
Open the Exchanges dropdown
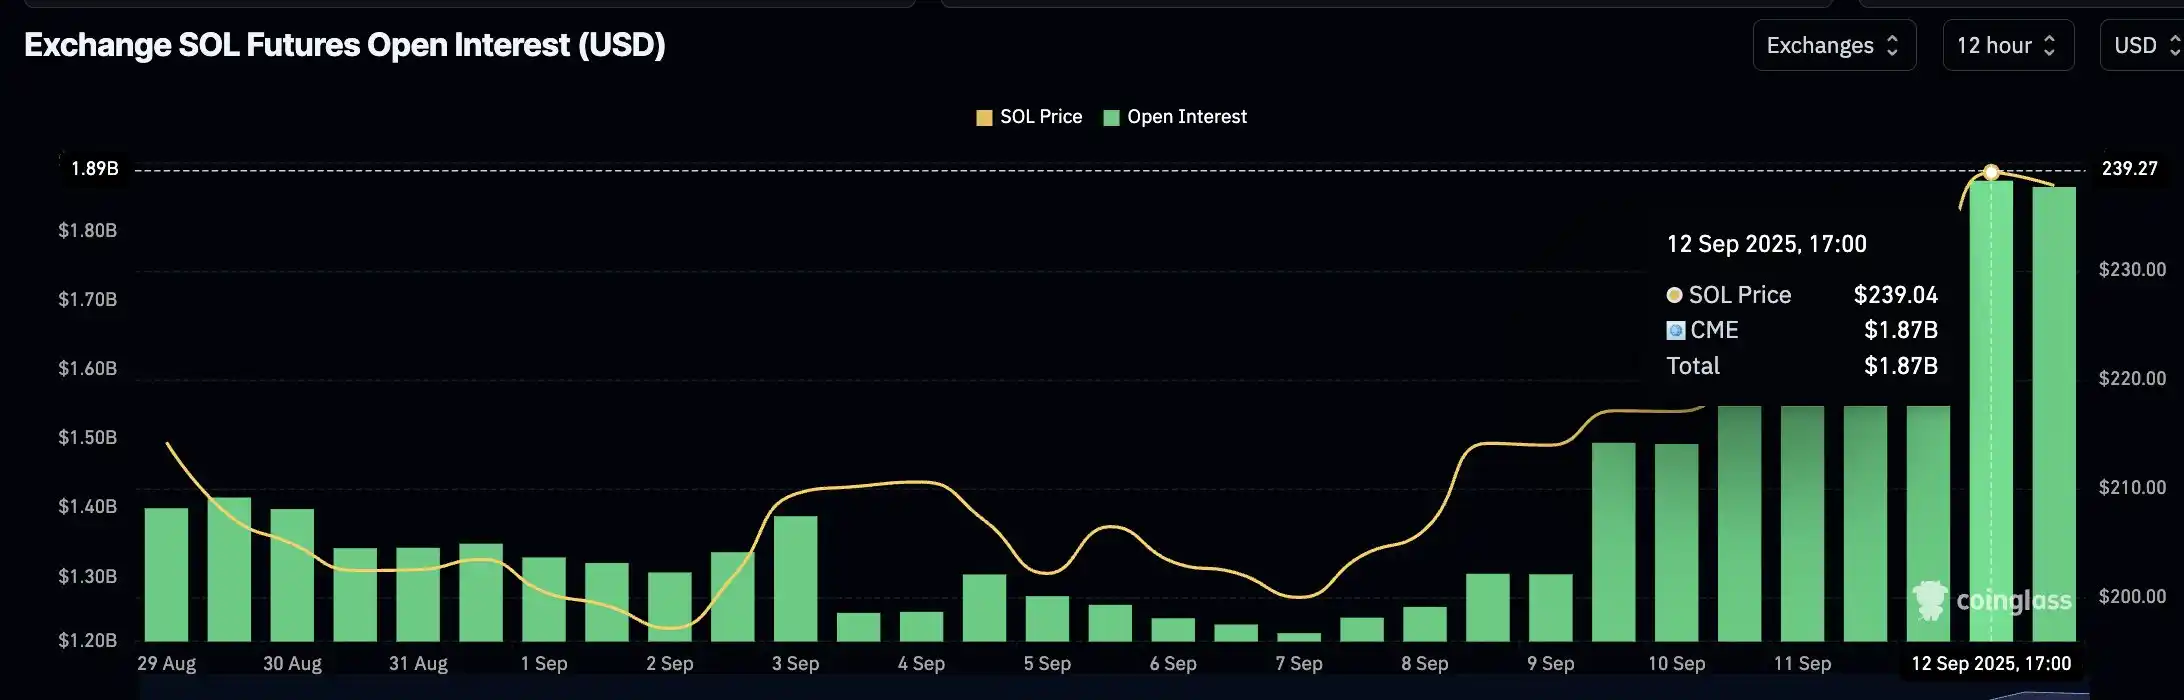[x=1833, y=46]
